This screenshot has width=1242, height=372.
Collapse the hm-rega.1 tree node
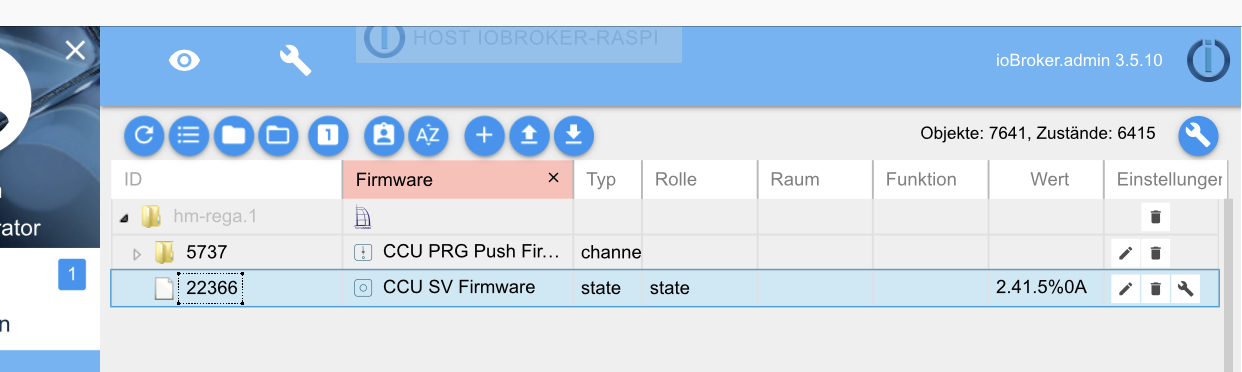[x=124, y=216]
